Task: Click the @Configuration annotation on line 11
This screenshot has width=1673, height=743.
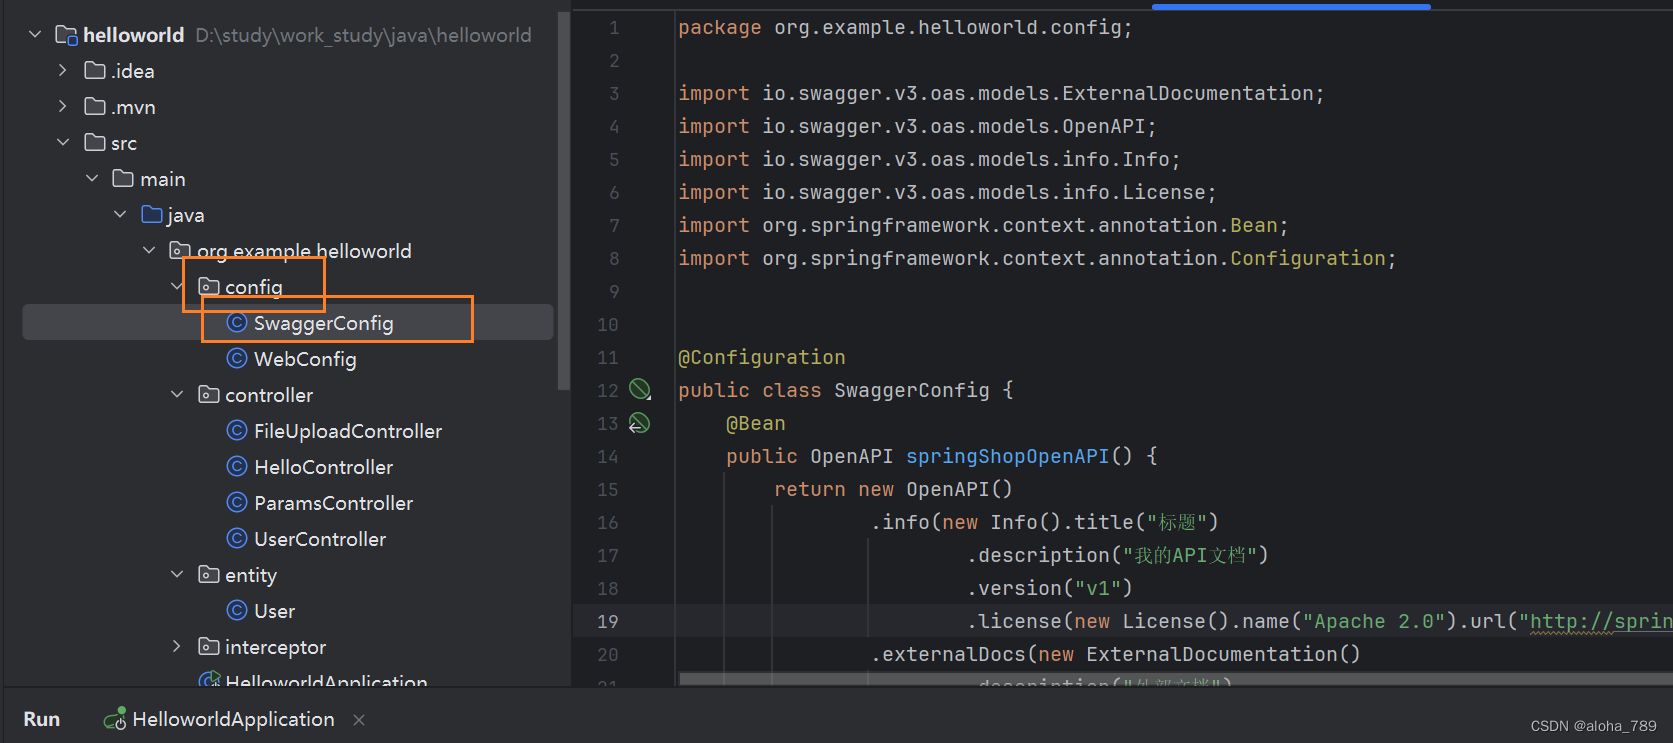Action: [x=762, y=357]
